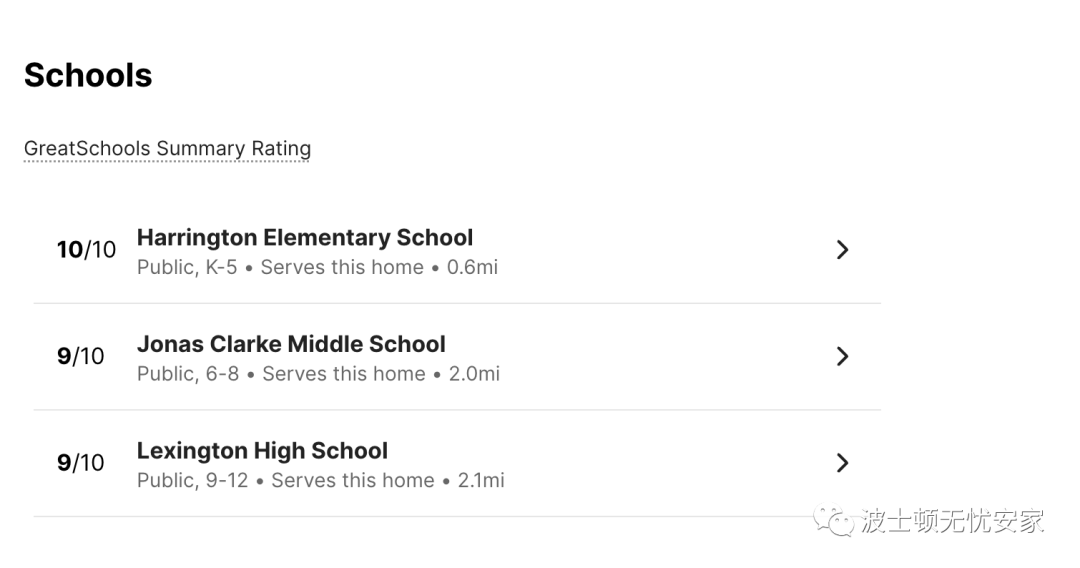Open GreatSchools Summary Rating explanation link

(167, 149)
